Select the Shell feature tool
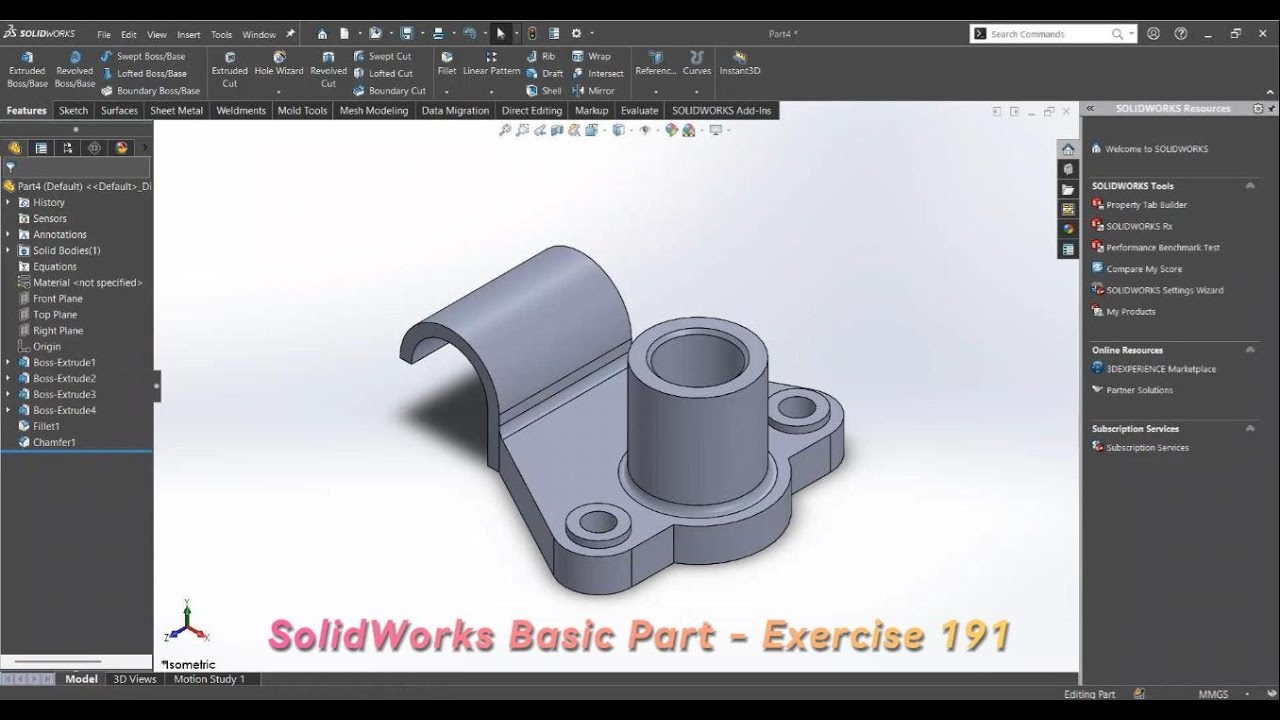Screen dimensions: 1280x720 tap(544, 90)
